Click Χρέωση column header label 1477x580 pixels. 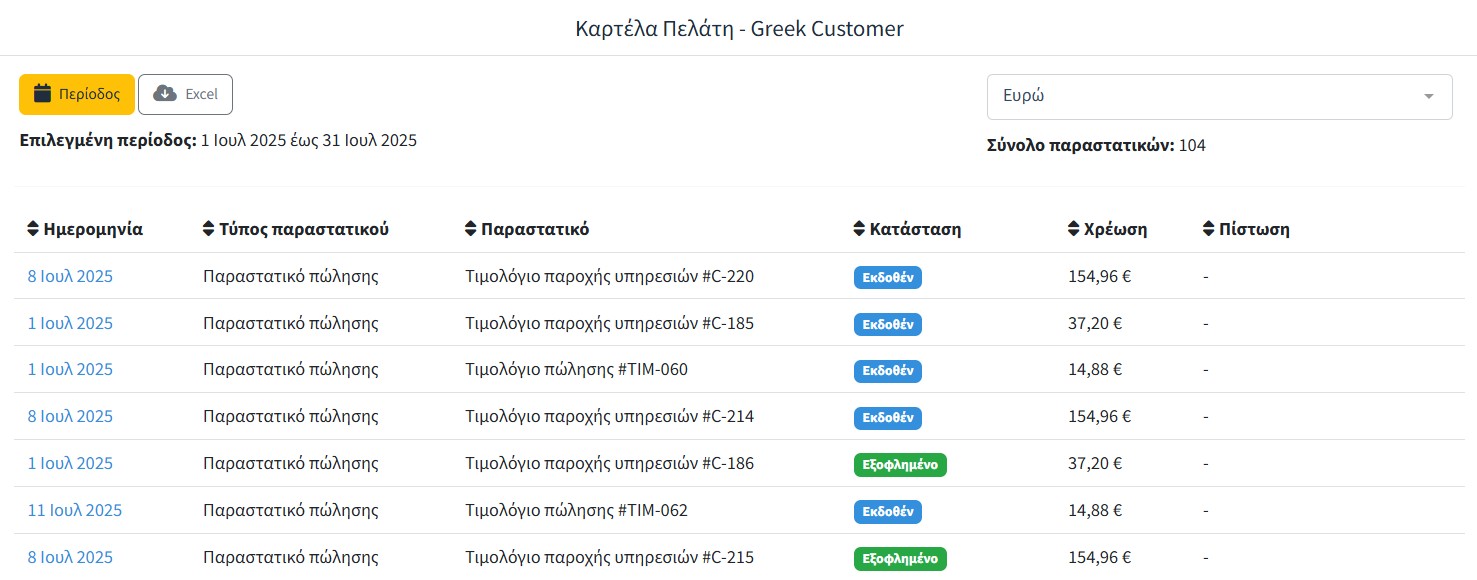point(1115,229)
